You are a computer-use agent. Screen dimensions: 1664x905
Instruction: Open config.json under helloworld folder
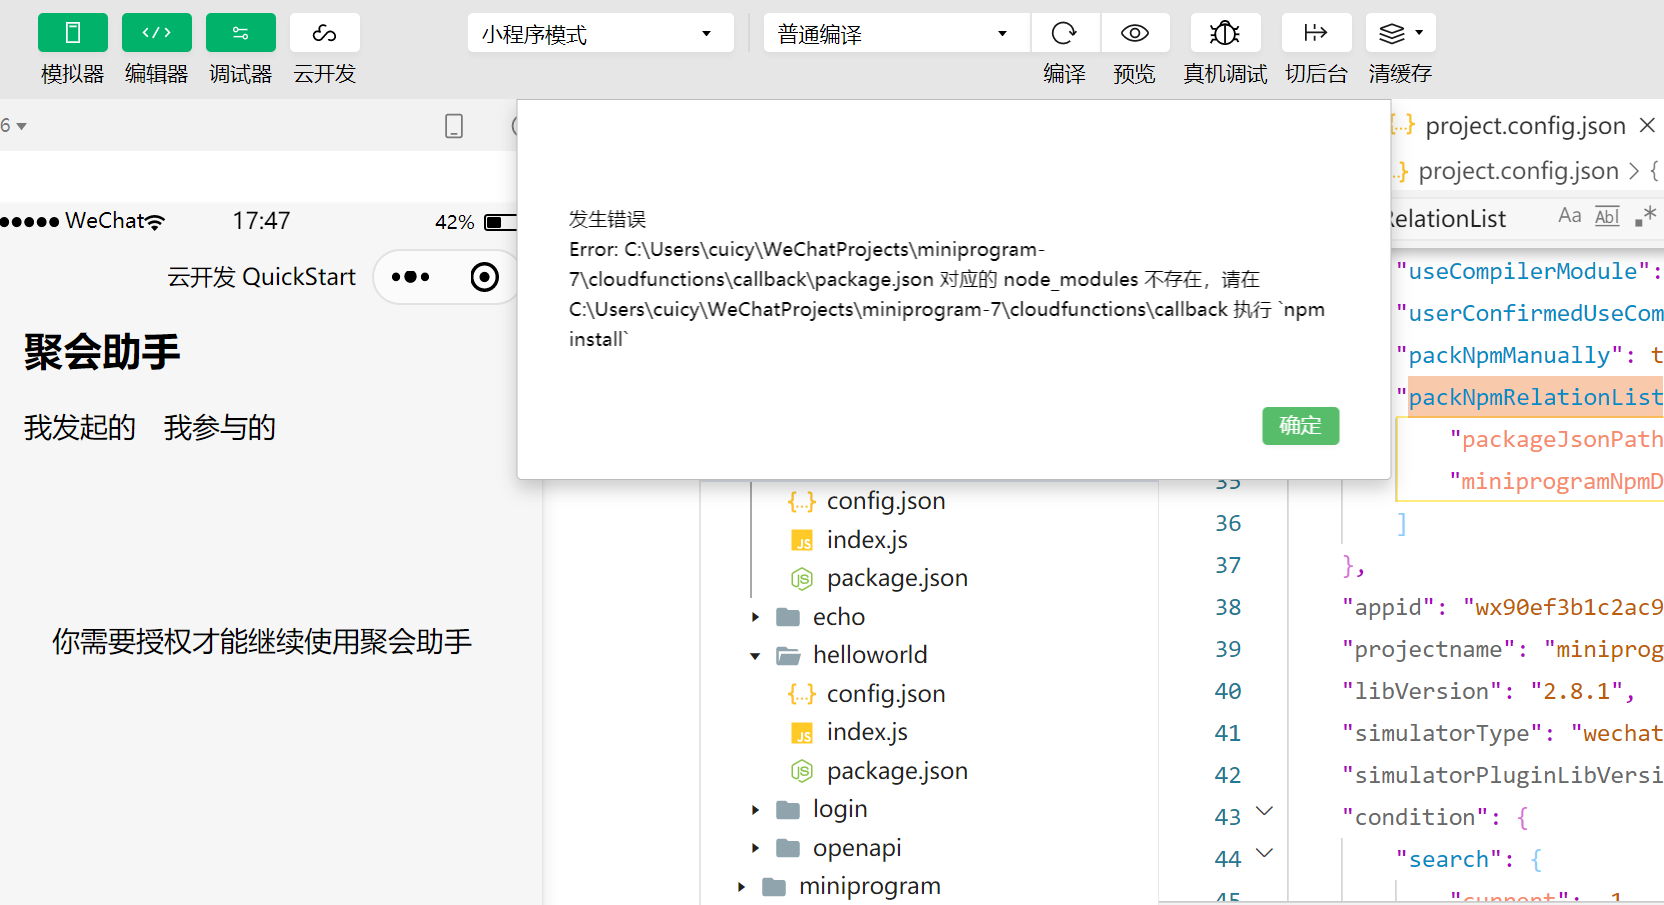[x=886, y=694]
